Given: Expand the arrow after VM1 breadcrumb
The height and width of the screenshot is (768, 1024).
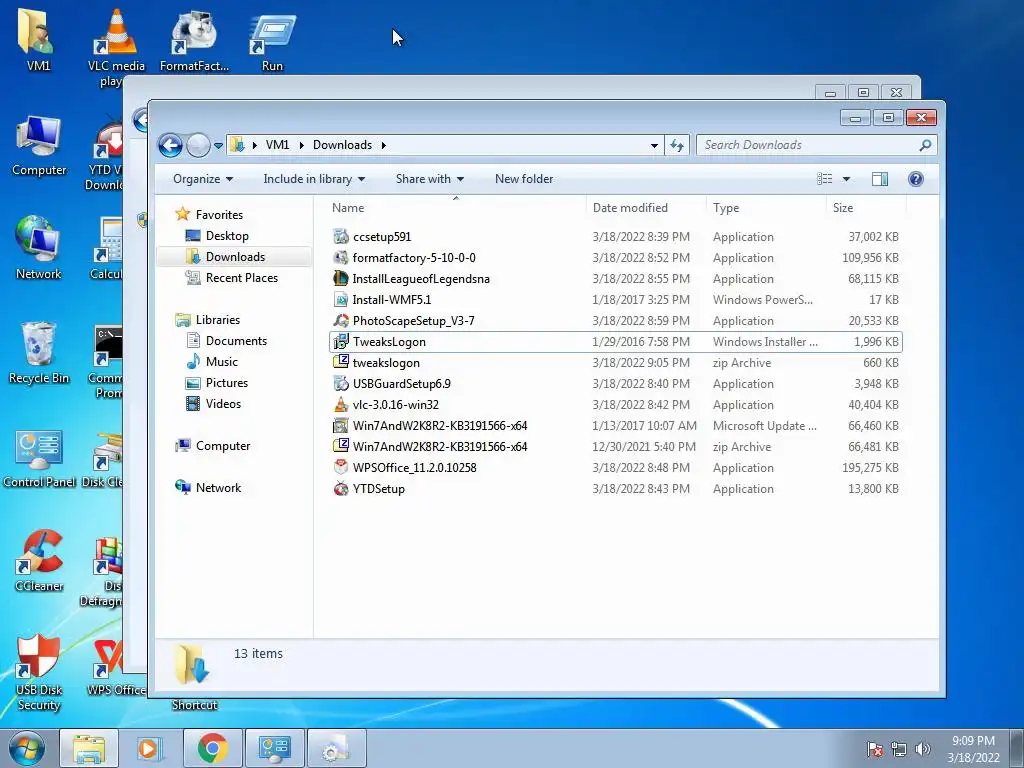Looking at the screenshot, I should (x=302, y=145).
